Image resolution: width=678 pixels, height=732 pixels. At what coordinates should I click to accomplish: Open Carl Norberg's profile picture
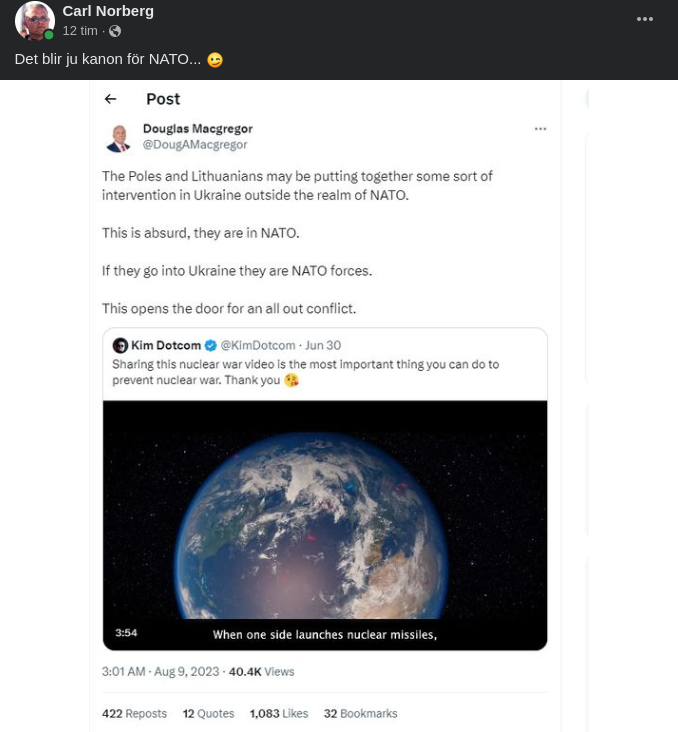[34, 21]
